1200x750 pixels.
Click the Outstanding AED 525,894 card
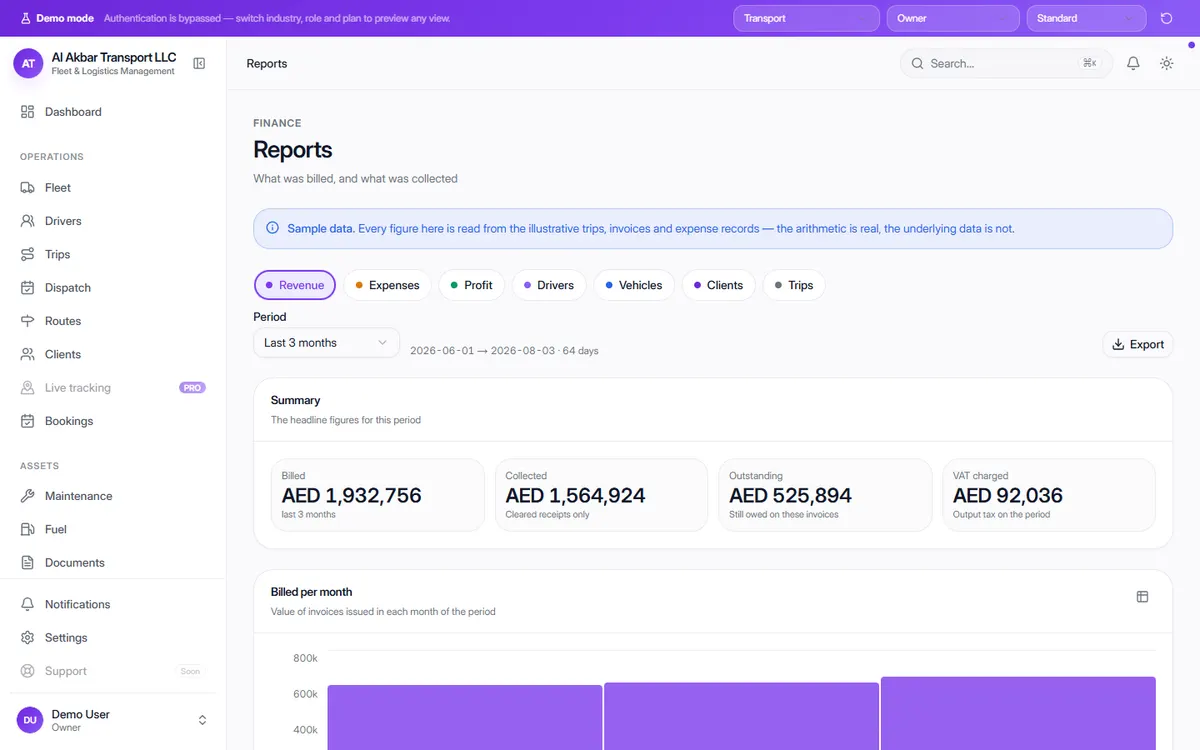[x=825, y=495]
